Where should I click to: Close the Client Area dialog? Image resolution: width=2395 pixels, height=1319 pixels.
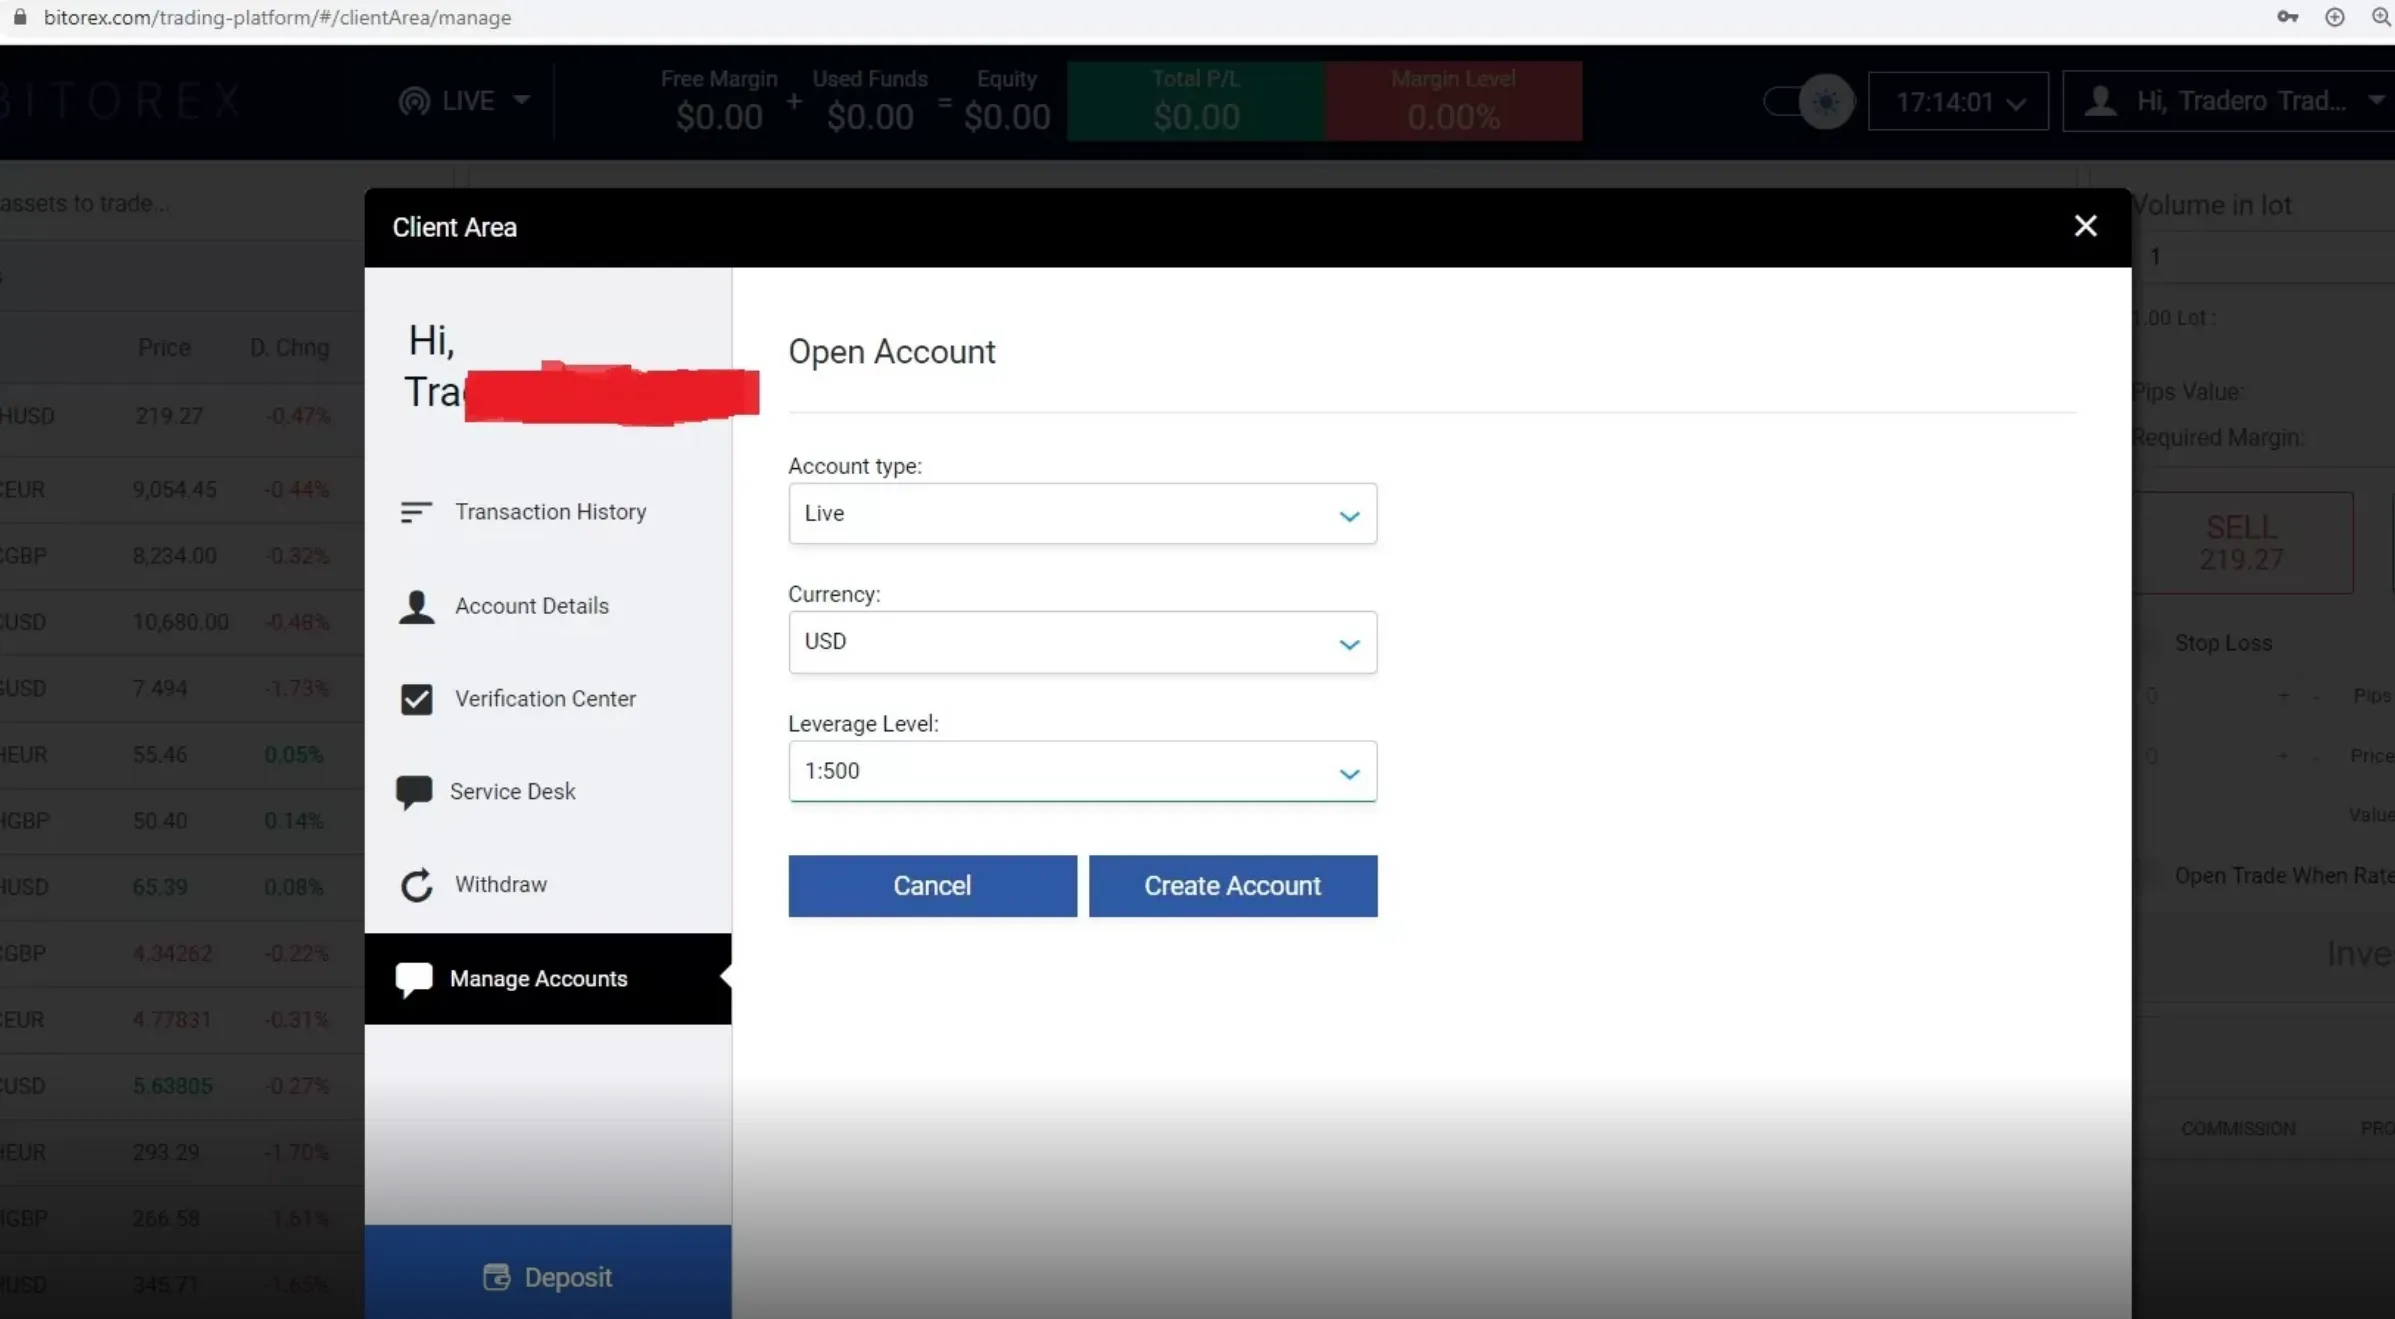point(2085,226)
